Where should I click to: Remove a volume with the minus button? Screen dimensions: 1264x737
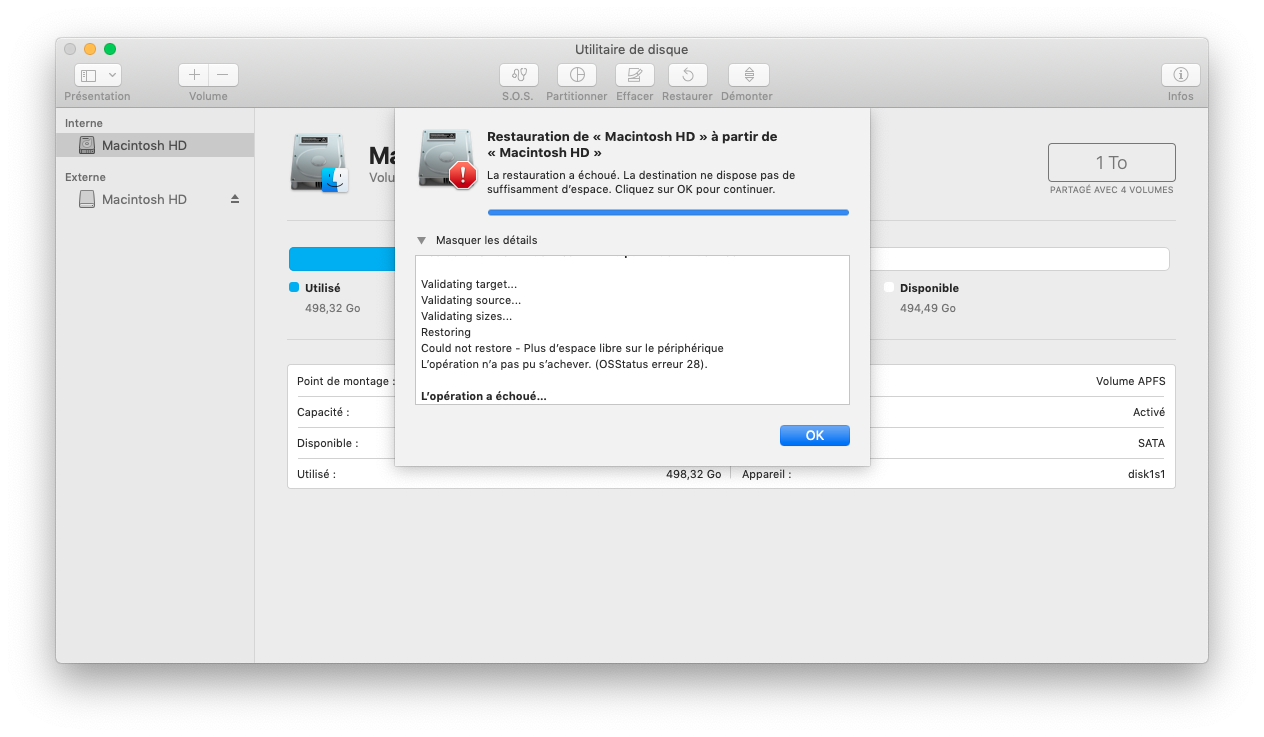point(223,75)
